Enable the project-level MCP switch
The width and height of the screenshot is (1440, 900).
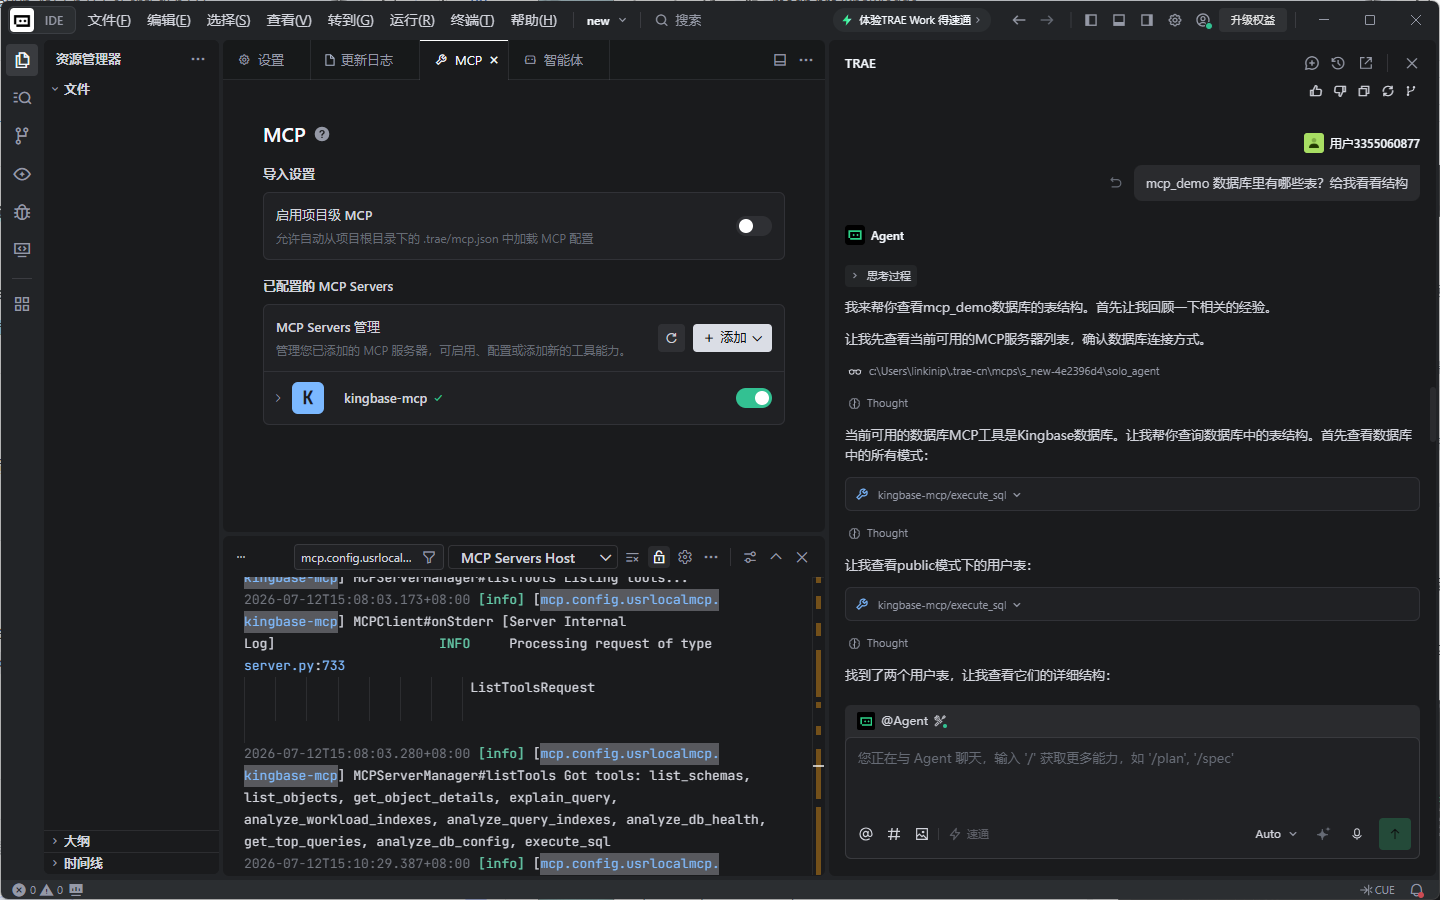[754, 226]
